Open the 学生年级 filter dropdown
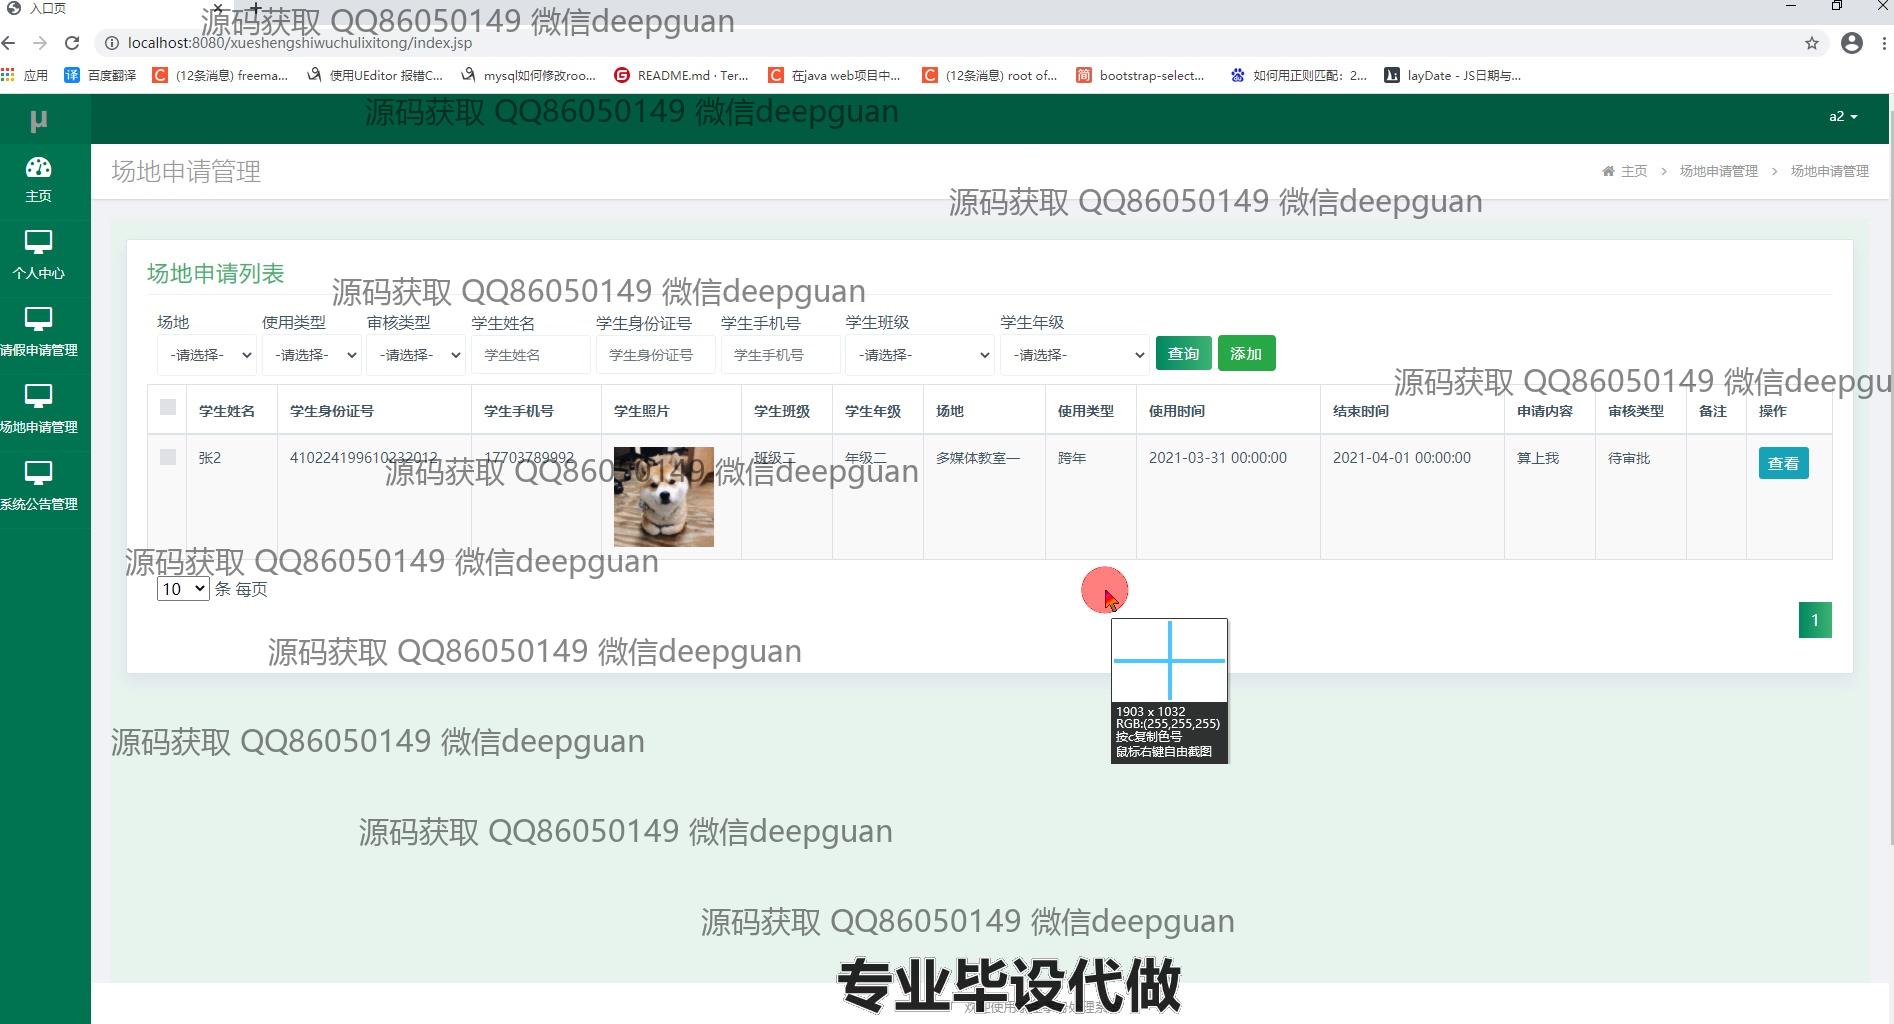Screen dimensions: 1894x1024 1074,355
